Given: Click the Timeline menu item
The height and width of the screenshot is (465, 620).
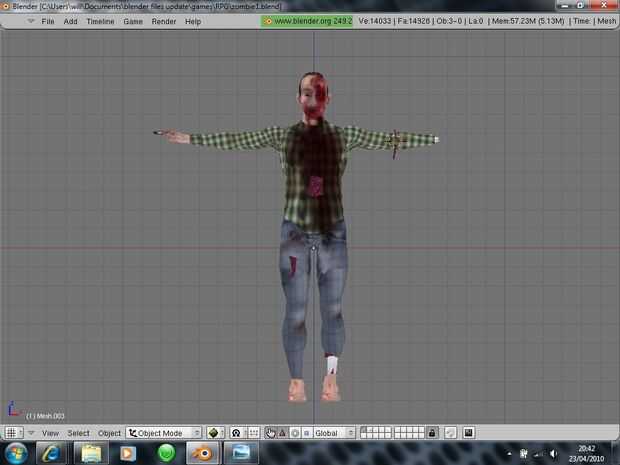Looking at the screenshot, I should [100, 21].
